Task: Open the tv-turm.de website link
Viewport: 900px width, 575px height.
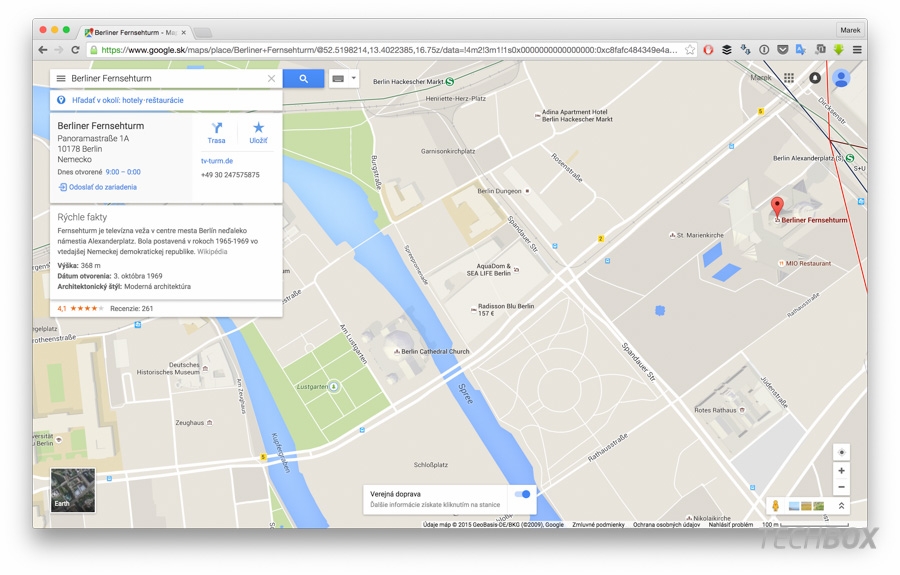Action: (217, 161)
